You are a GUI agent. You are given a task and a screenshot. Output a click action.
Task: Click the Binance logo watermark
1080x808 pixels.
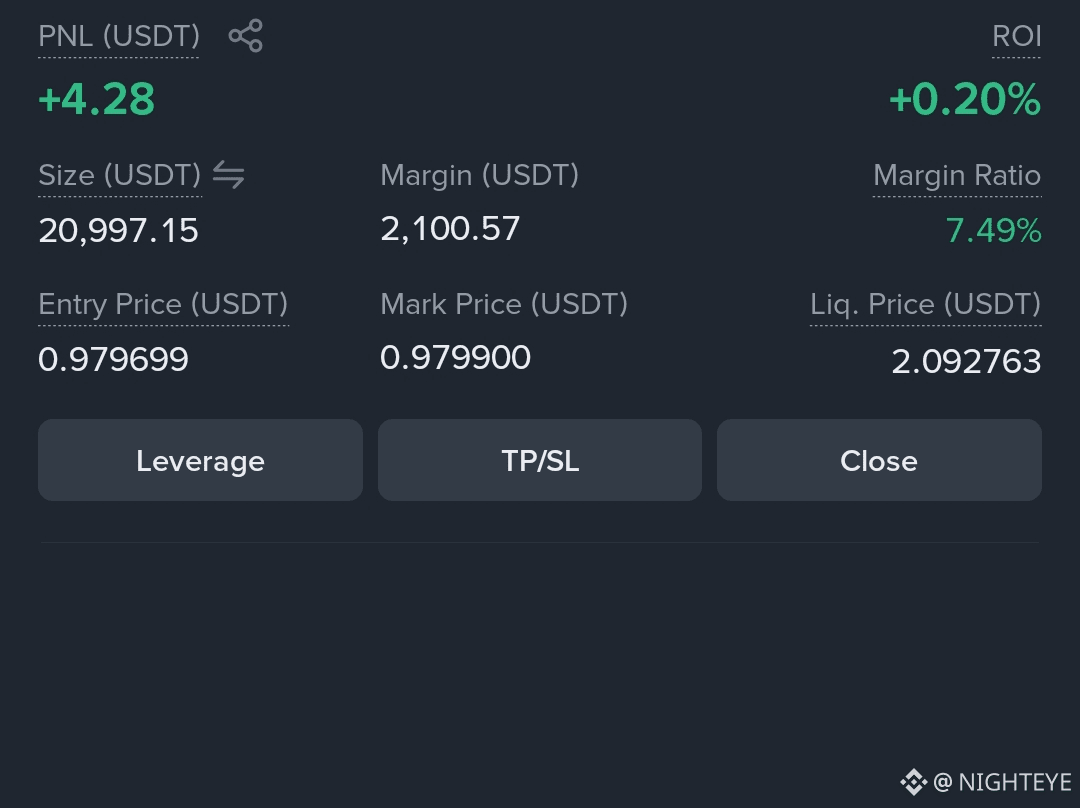pos(913,782)
